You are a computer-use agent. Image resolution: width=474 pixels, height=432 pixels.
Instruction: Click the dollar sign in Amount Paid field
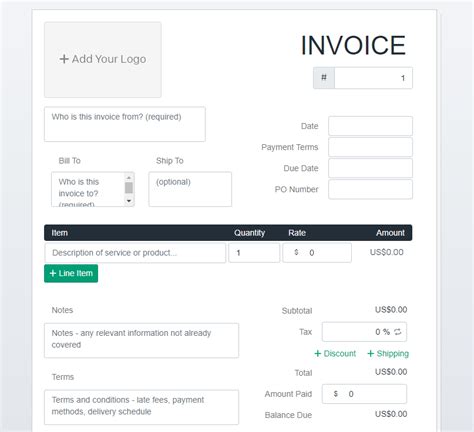(336, 394)
